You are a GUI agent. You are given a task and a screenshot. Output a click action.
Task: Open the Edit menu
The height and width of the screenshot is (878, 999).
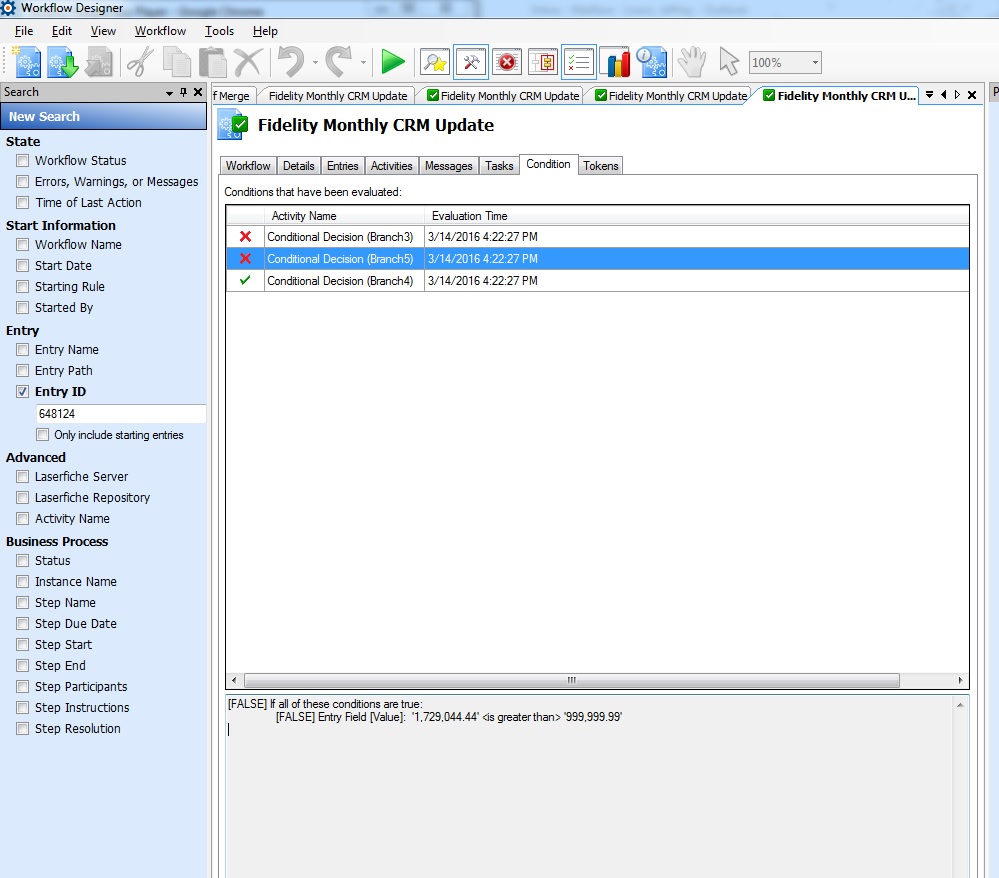pos(62,31)
